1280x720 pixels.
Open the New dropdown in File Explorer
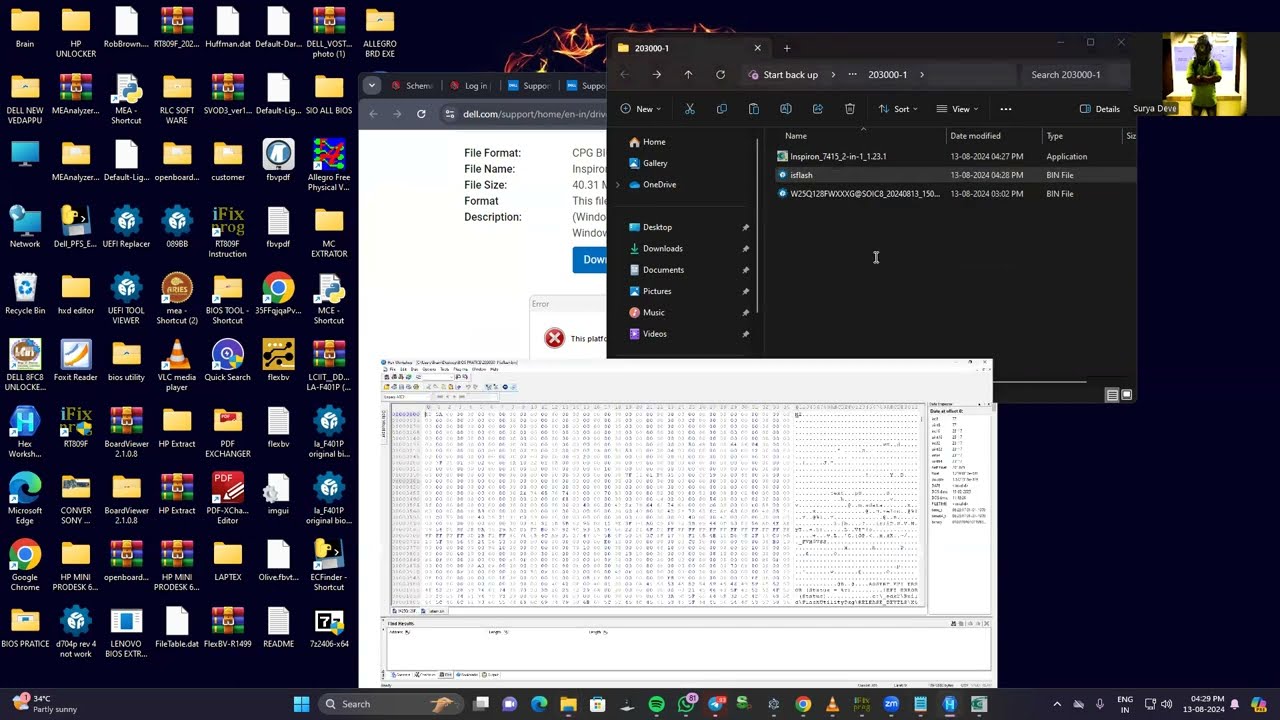640,109
